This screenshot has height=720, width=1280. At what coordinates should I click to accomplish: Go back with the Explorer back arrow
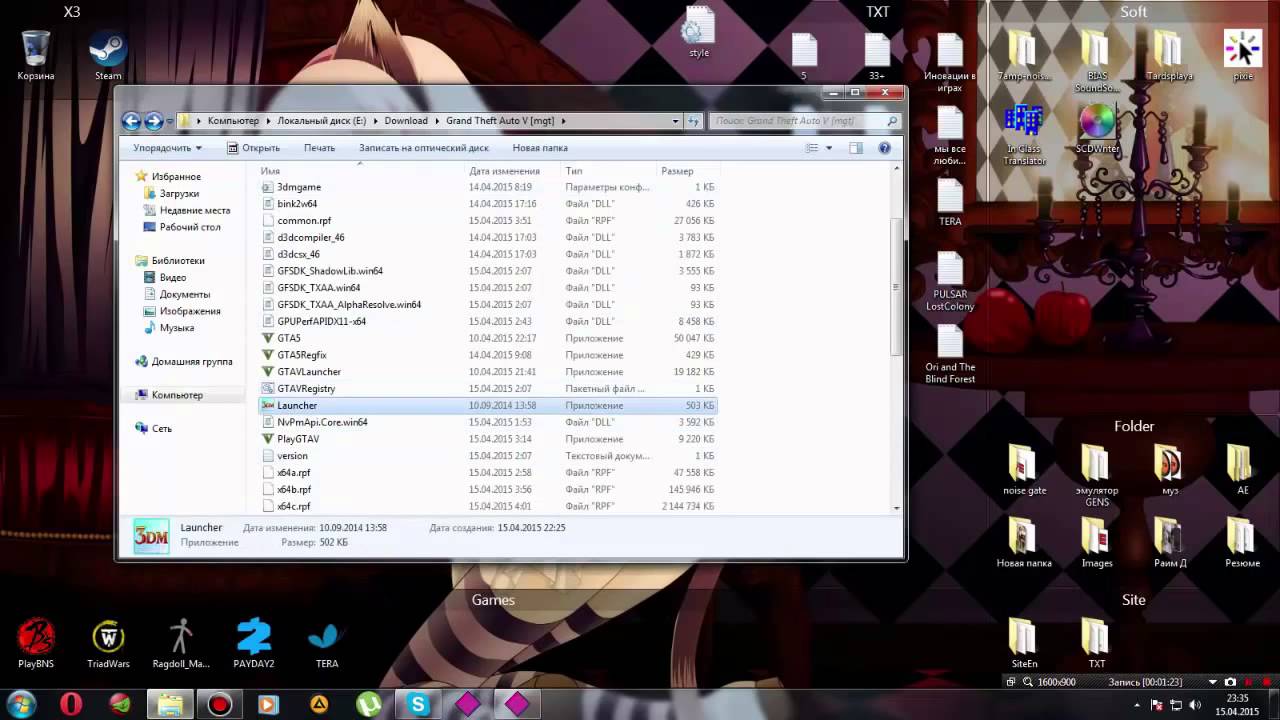[x=131, y=121]
